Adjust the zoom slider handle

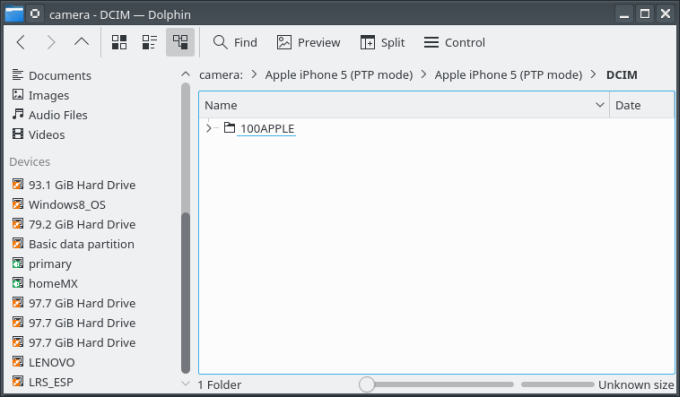(367, 384)
